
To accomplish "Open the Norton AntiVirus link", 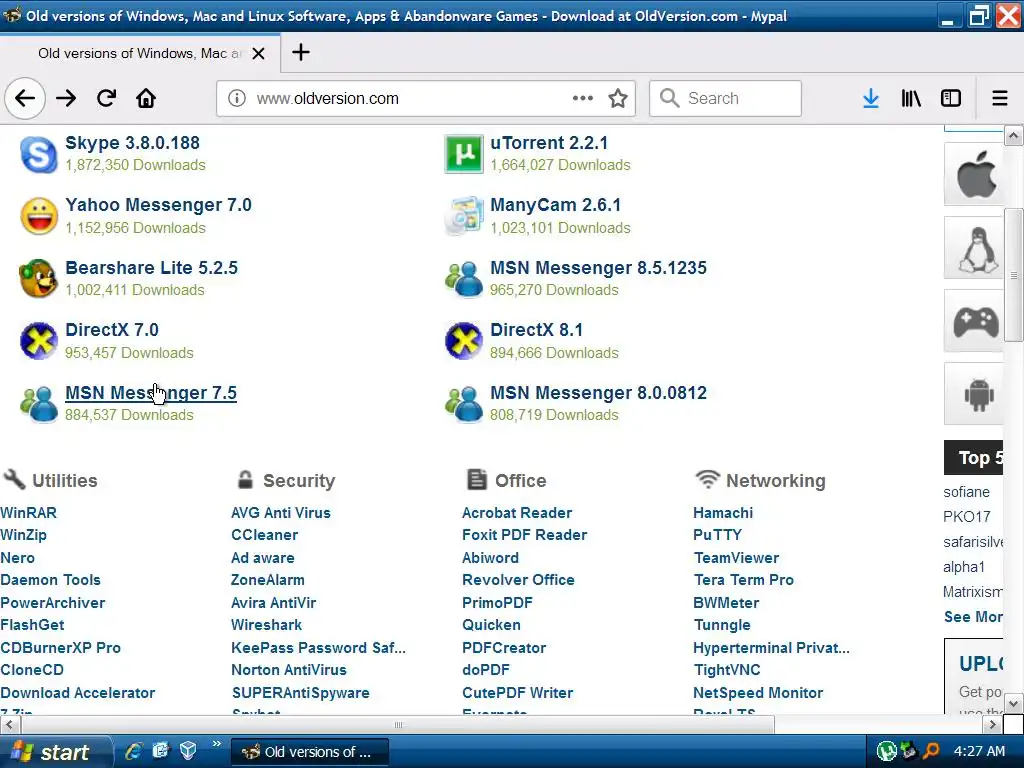I will 289,670.
